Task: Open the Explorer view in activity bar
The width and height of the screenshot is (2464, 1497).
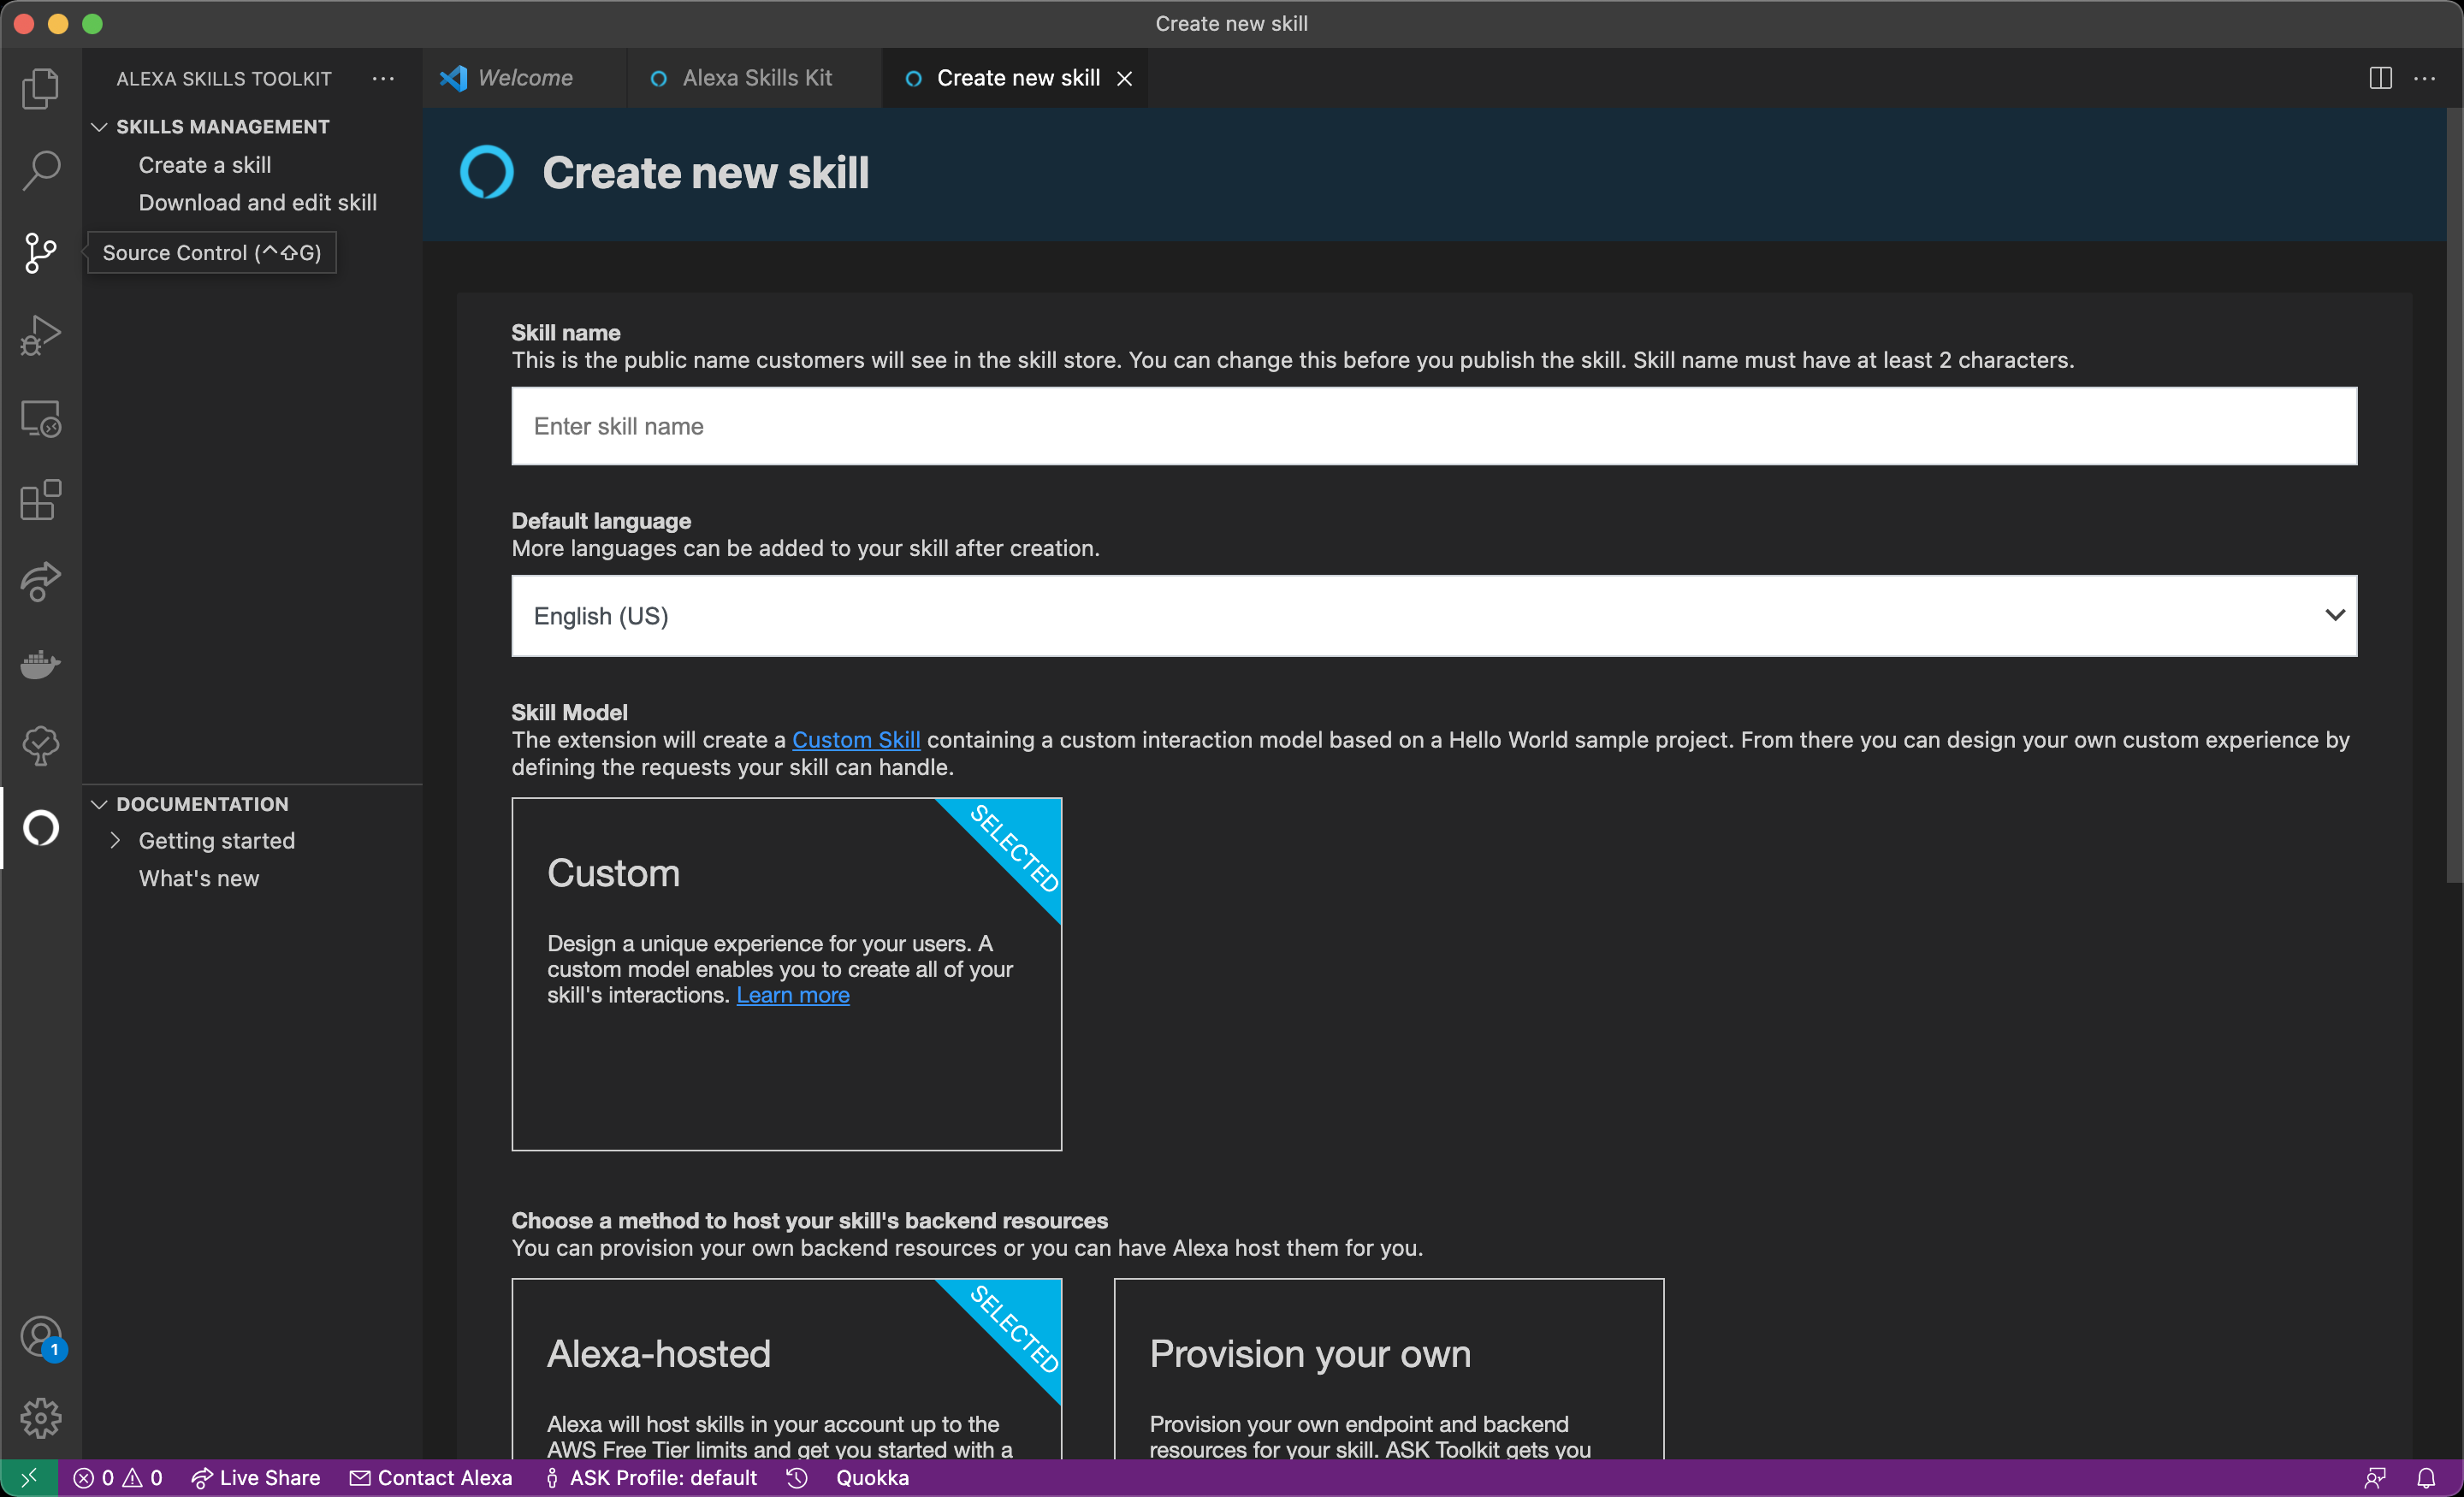Action: point(40,88)
